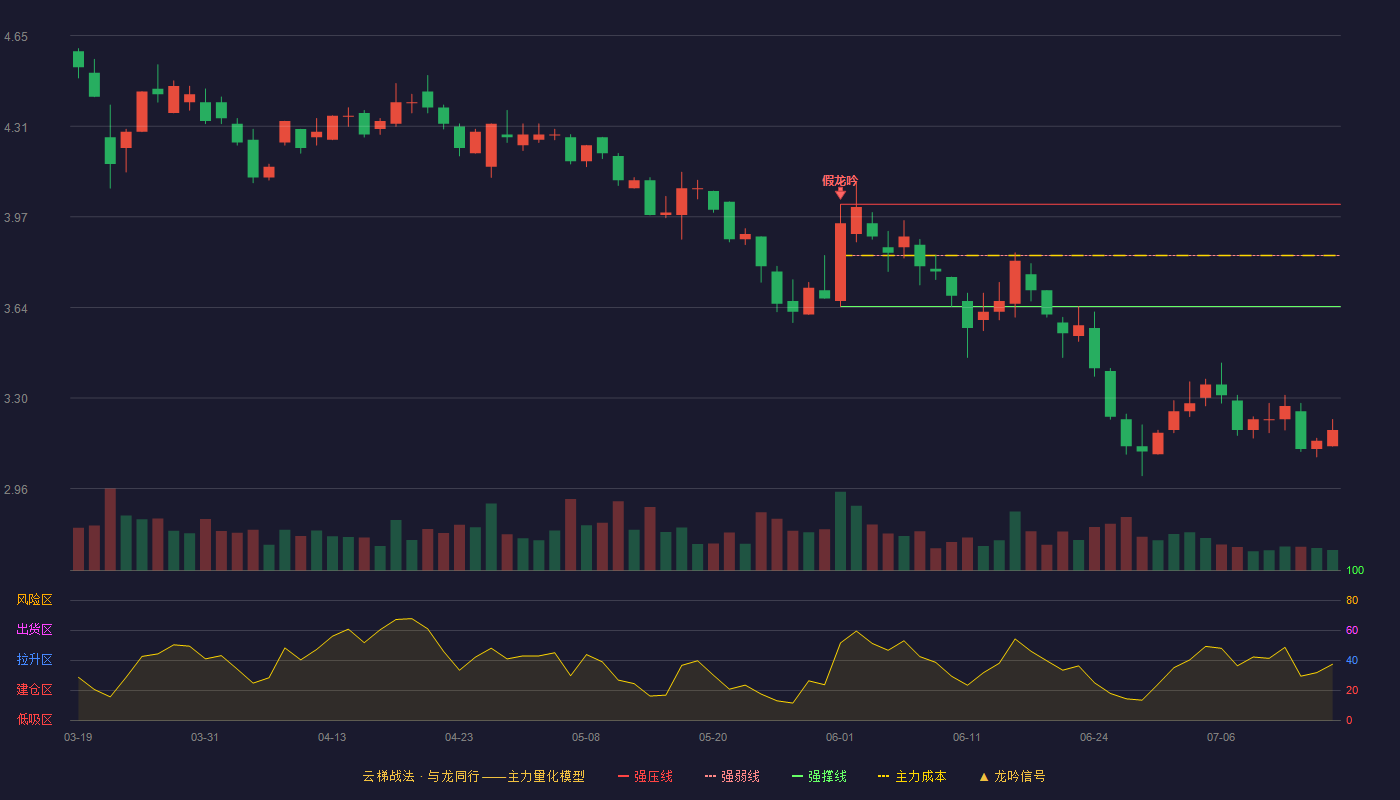Select the 拉升区 zone label
The image size is (1400, 800).
(34, 660)
